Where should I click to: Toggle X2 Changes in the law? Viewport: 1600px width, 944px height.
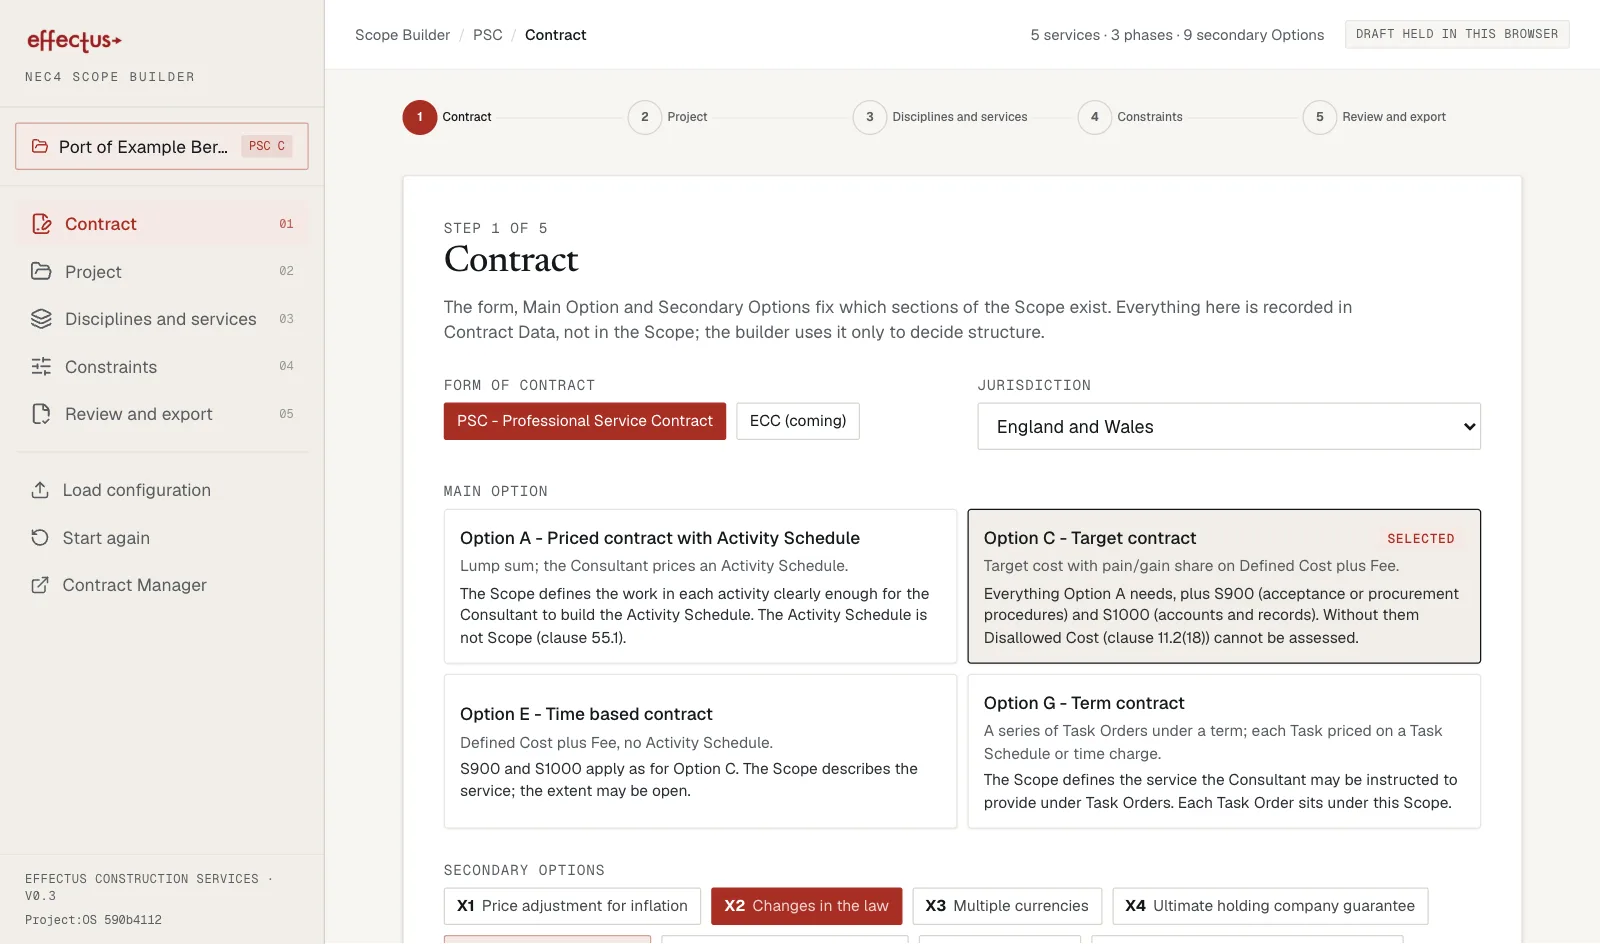point(806,906)
